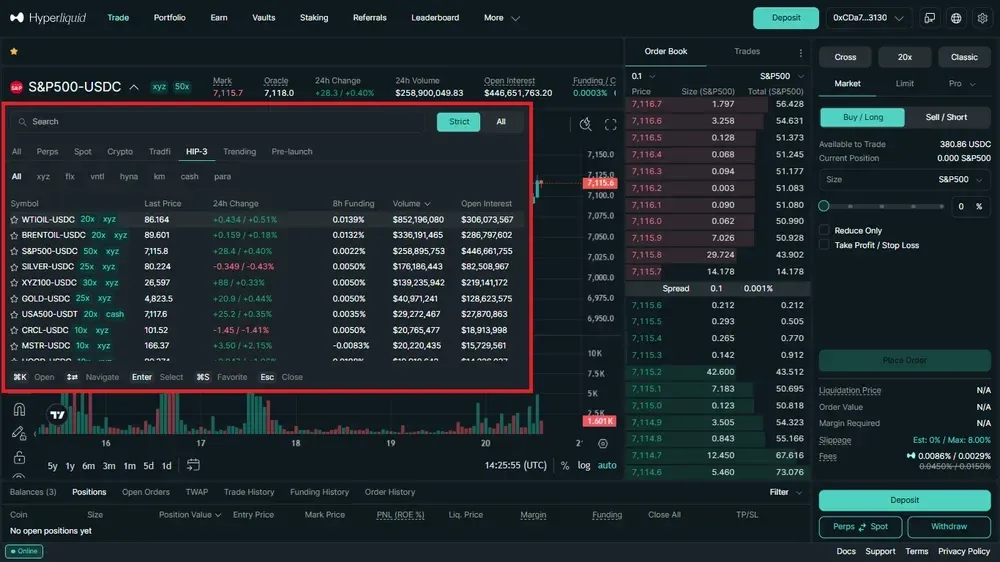This screenshot has height=562, width=1000.
Task: Click the chart zoom magnifier icon
Action: pos(585,124)
